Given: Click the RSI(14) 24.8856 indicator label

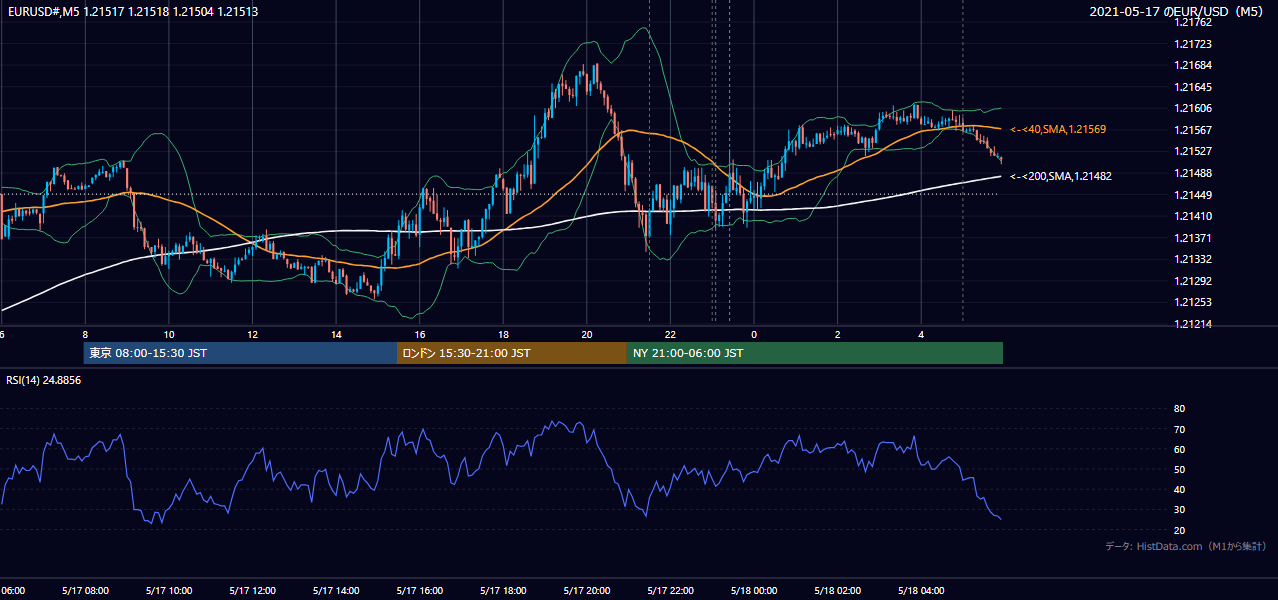Looking at the screenshot, I should [x=44, y=380].
